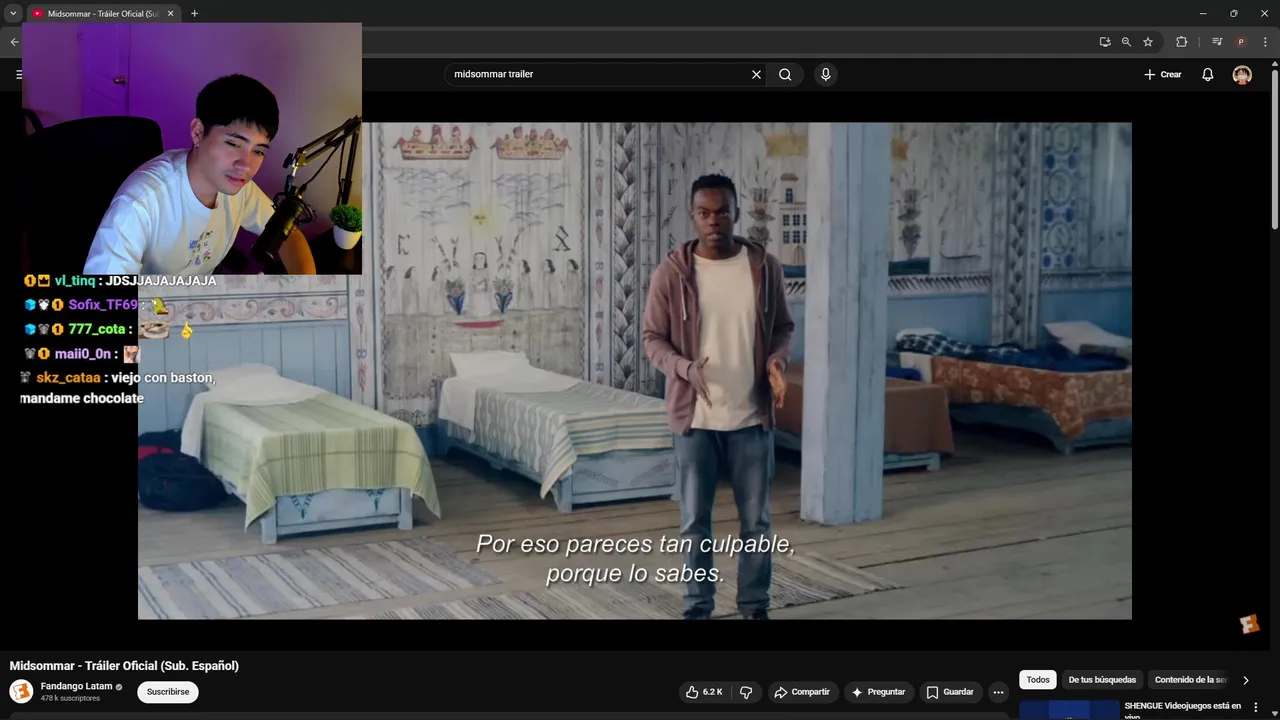Show more chips with the right chevron
The height and width of the screenshot is (720, 1280).
(x=1245, y=680)
